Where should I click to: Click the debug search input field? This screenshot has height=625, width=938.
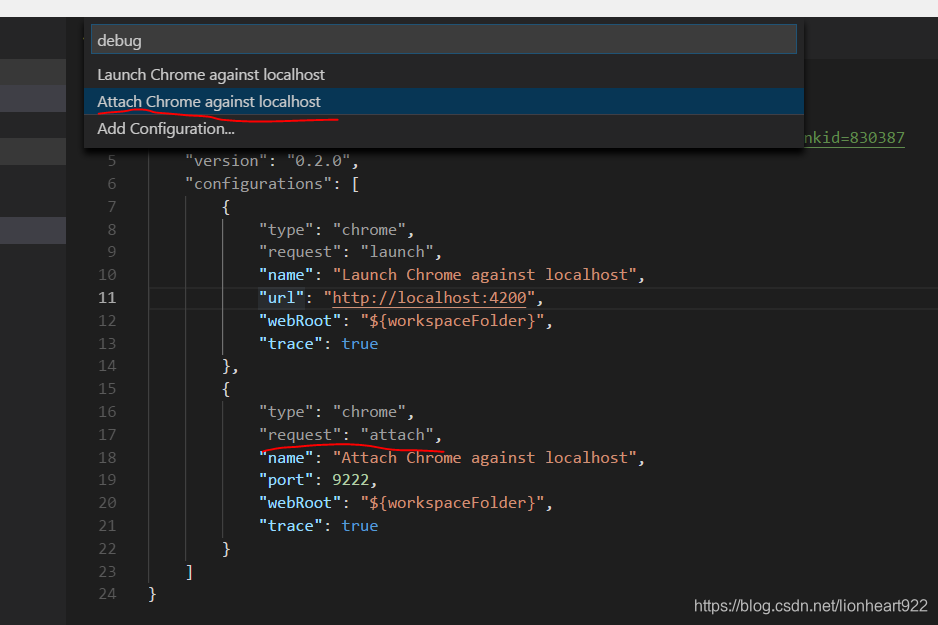[443, 40]
